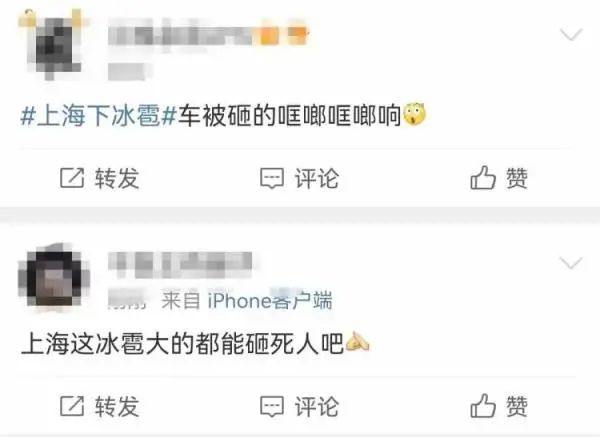
Task: Tap 赞 label on first post
Action: click(517, 178)
